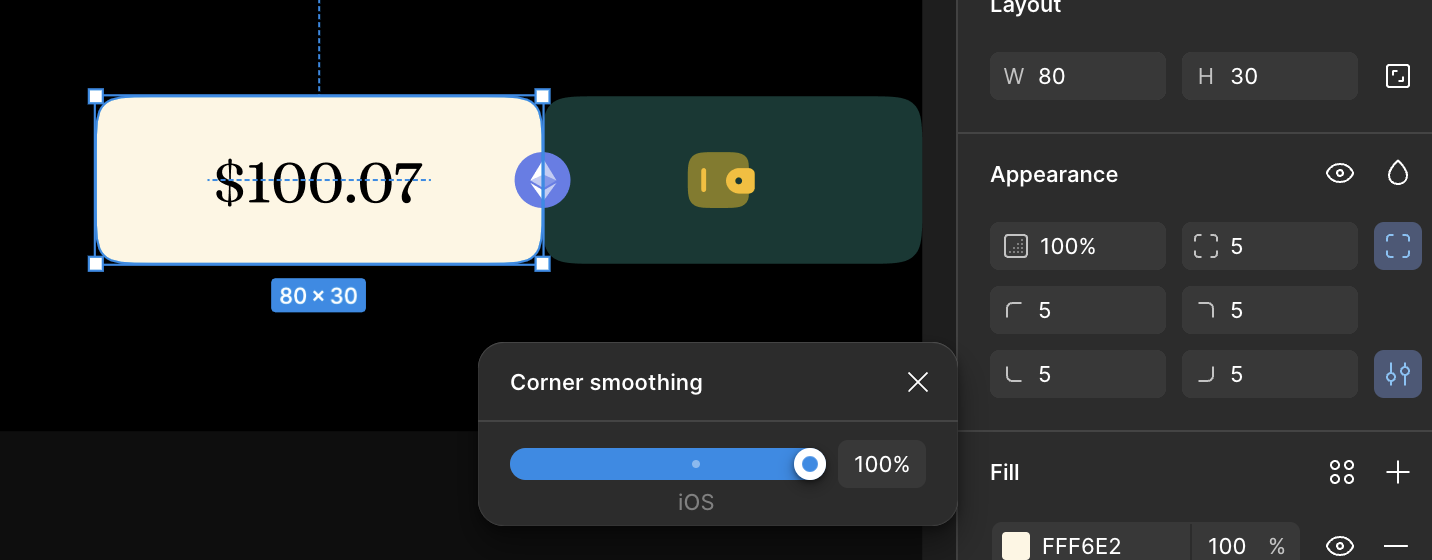Screen dimensions: 1432x560
Task: Click the 100% corner smoothing value field
Action: pyautogui.click(x=882, y=464)
